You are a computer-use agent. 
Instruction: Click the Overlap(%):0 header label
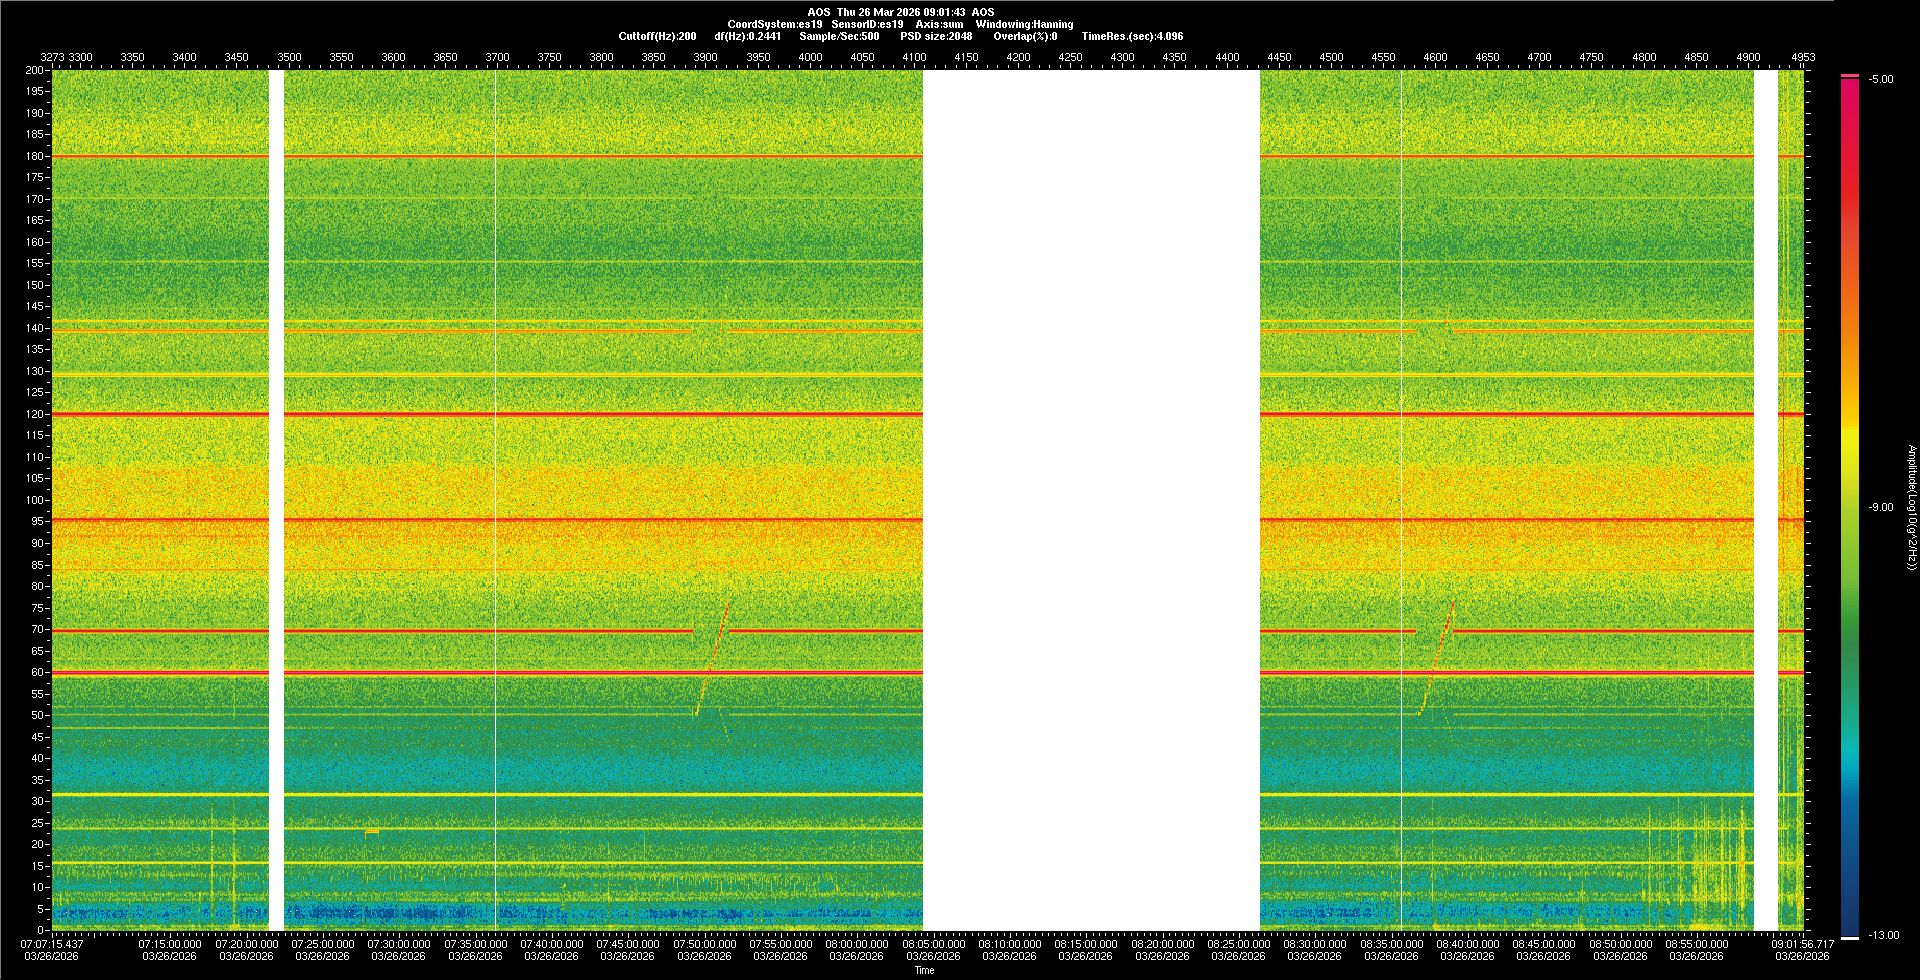tap(1025, 36)
